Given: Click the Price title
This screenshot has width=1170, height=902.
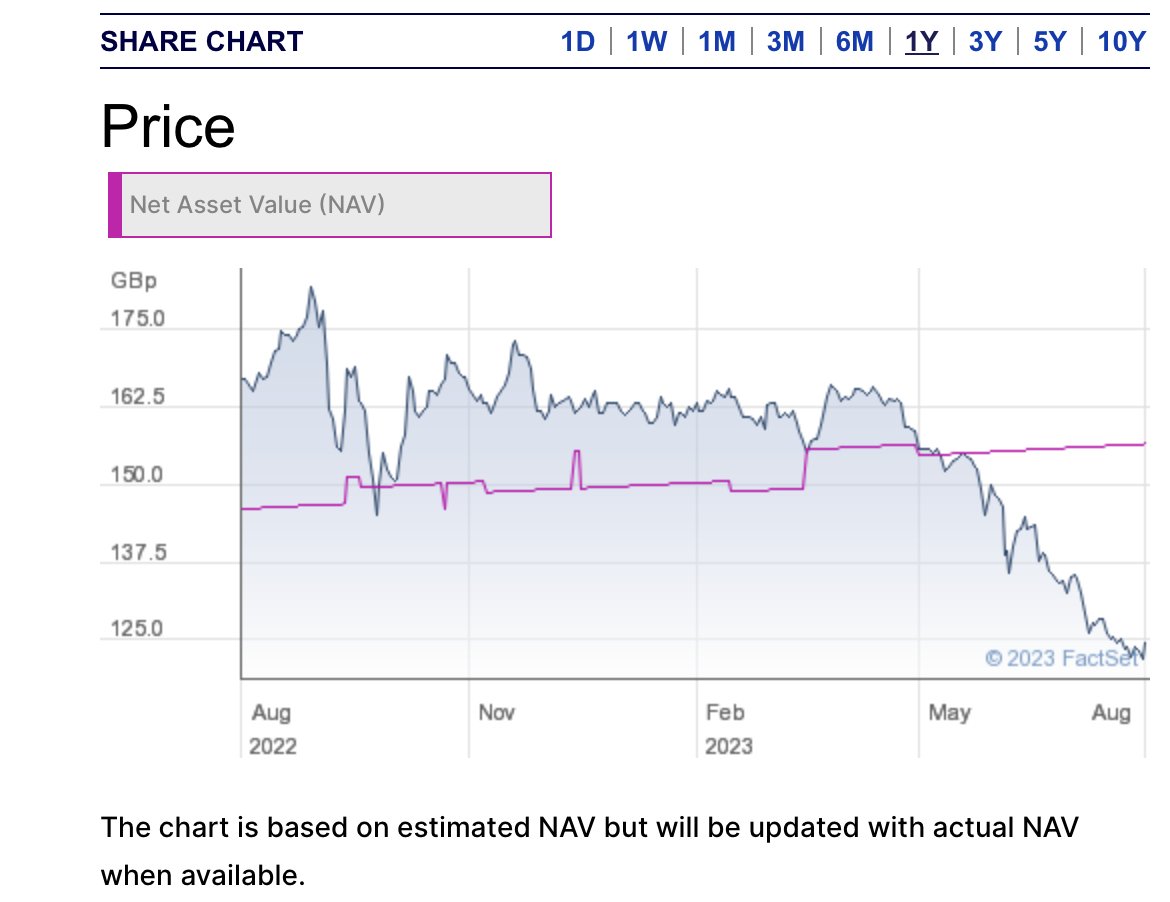Looking at the screenshot, I should point(168,126).
